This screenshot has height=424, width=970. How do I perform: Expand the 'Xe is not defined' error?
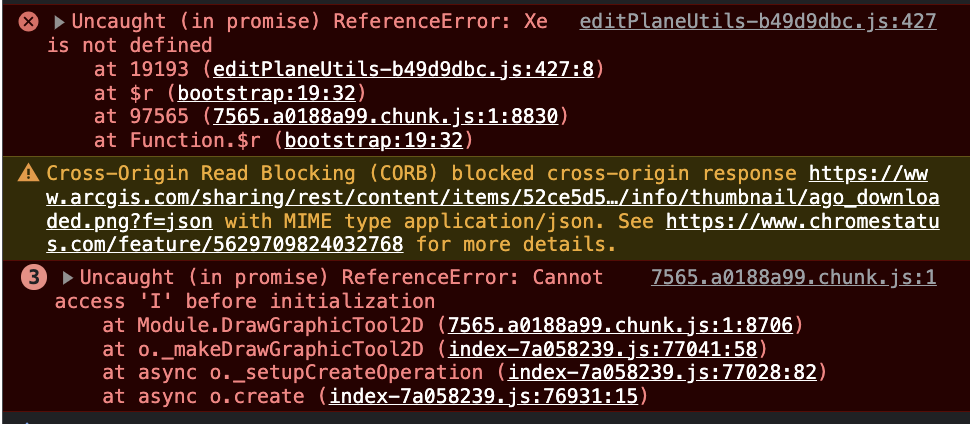click(59, 21)
